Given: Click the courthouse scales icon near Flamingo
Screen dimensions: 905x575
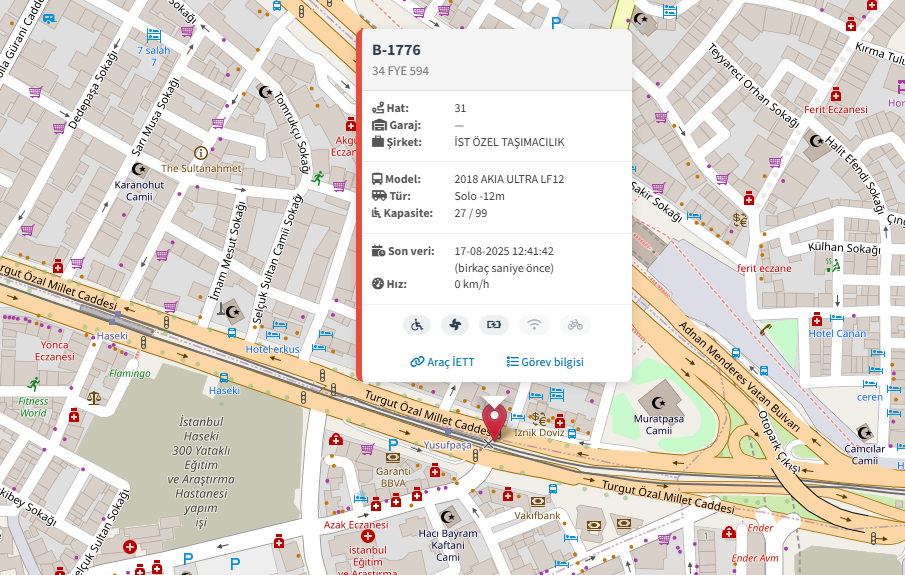Looking at the screenshot, I should point(95,397).
